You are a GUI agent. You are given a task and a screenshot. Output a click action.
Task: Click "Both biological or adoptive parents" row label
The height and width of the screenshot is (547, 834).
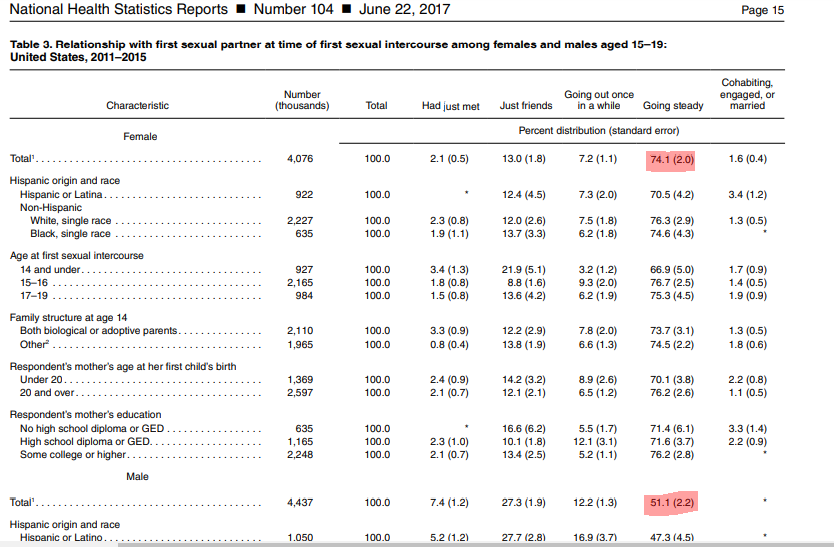(98, 331)
